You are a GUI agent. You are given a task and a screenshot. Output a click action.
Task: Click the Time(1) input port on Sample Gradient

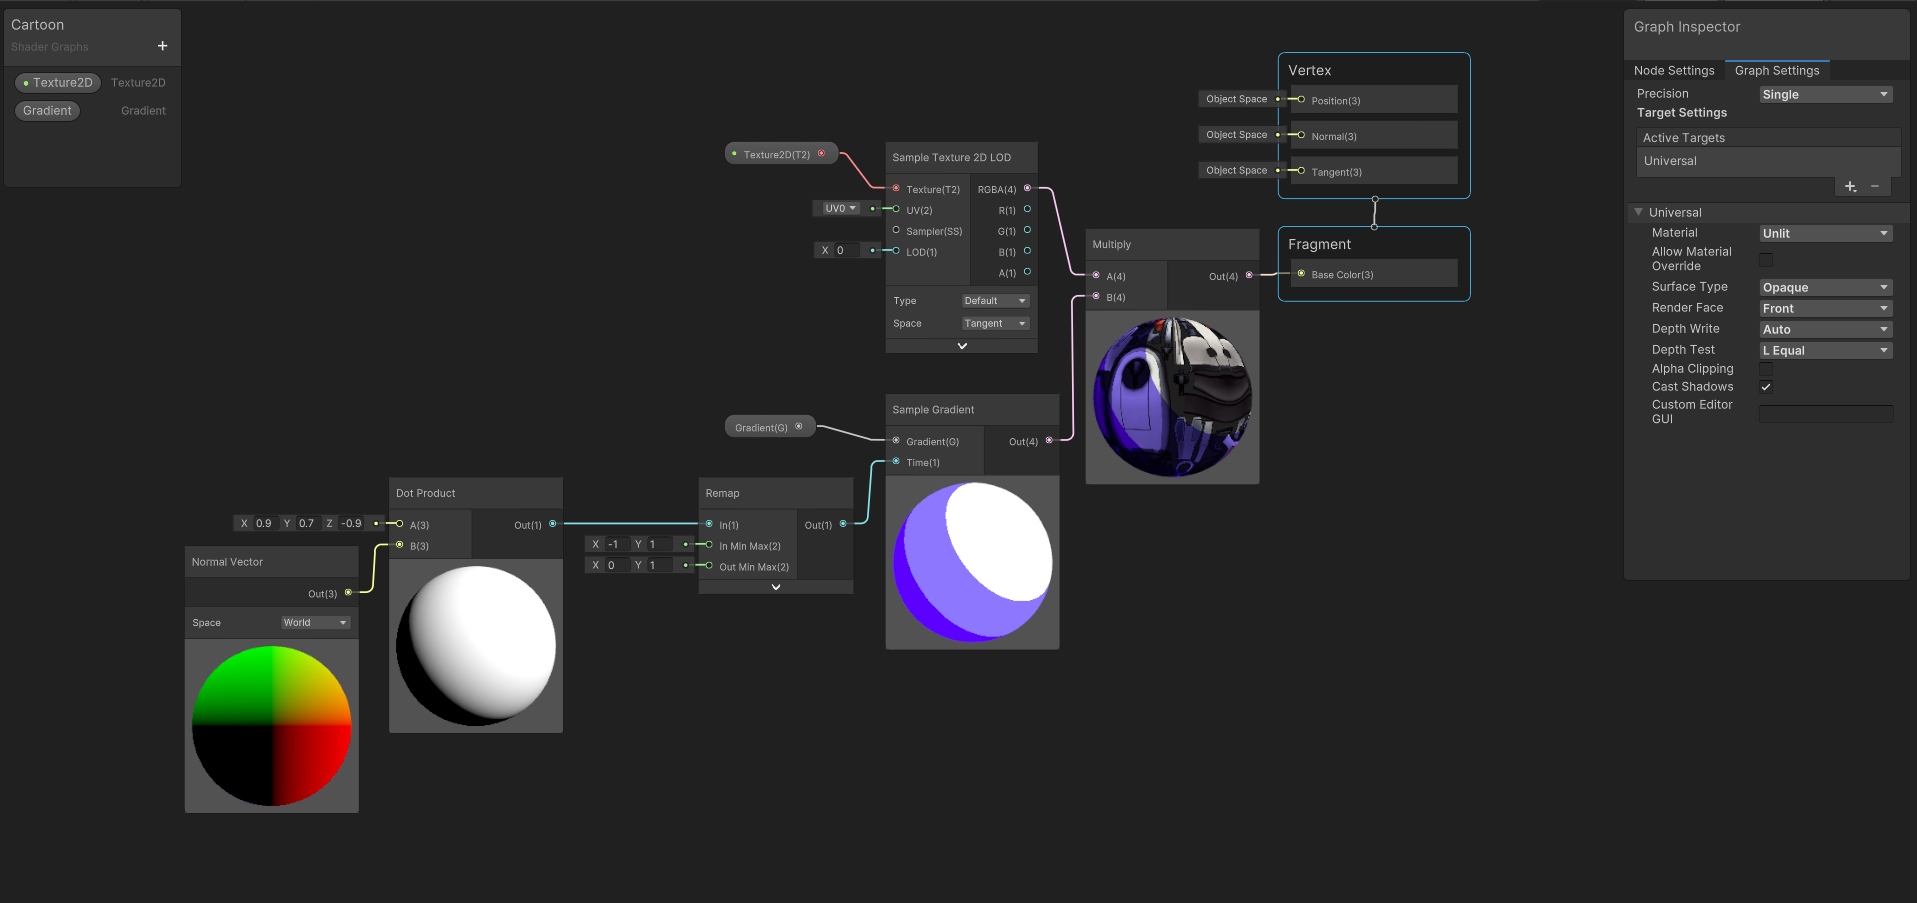[x=896, y=462]
